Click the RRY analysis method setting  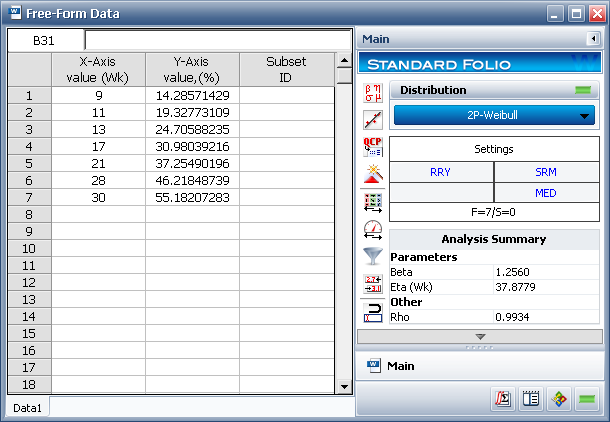440,171
